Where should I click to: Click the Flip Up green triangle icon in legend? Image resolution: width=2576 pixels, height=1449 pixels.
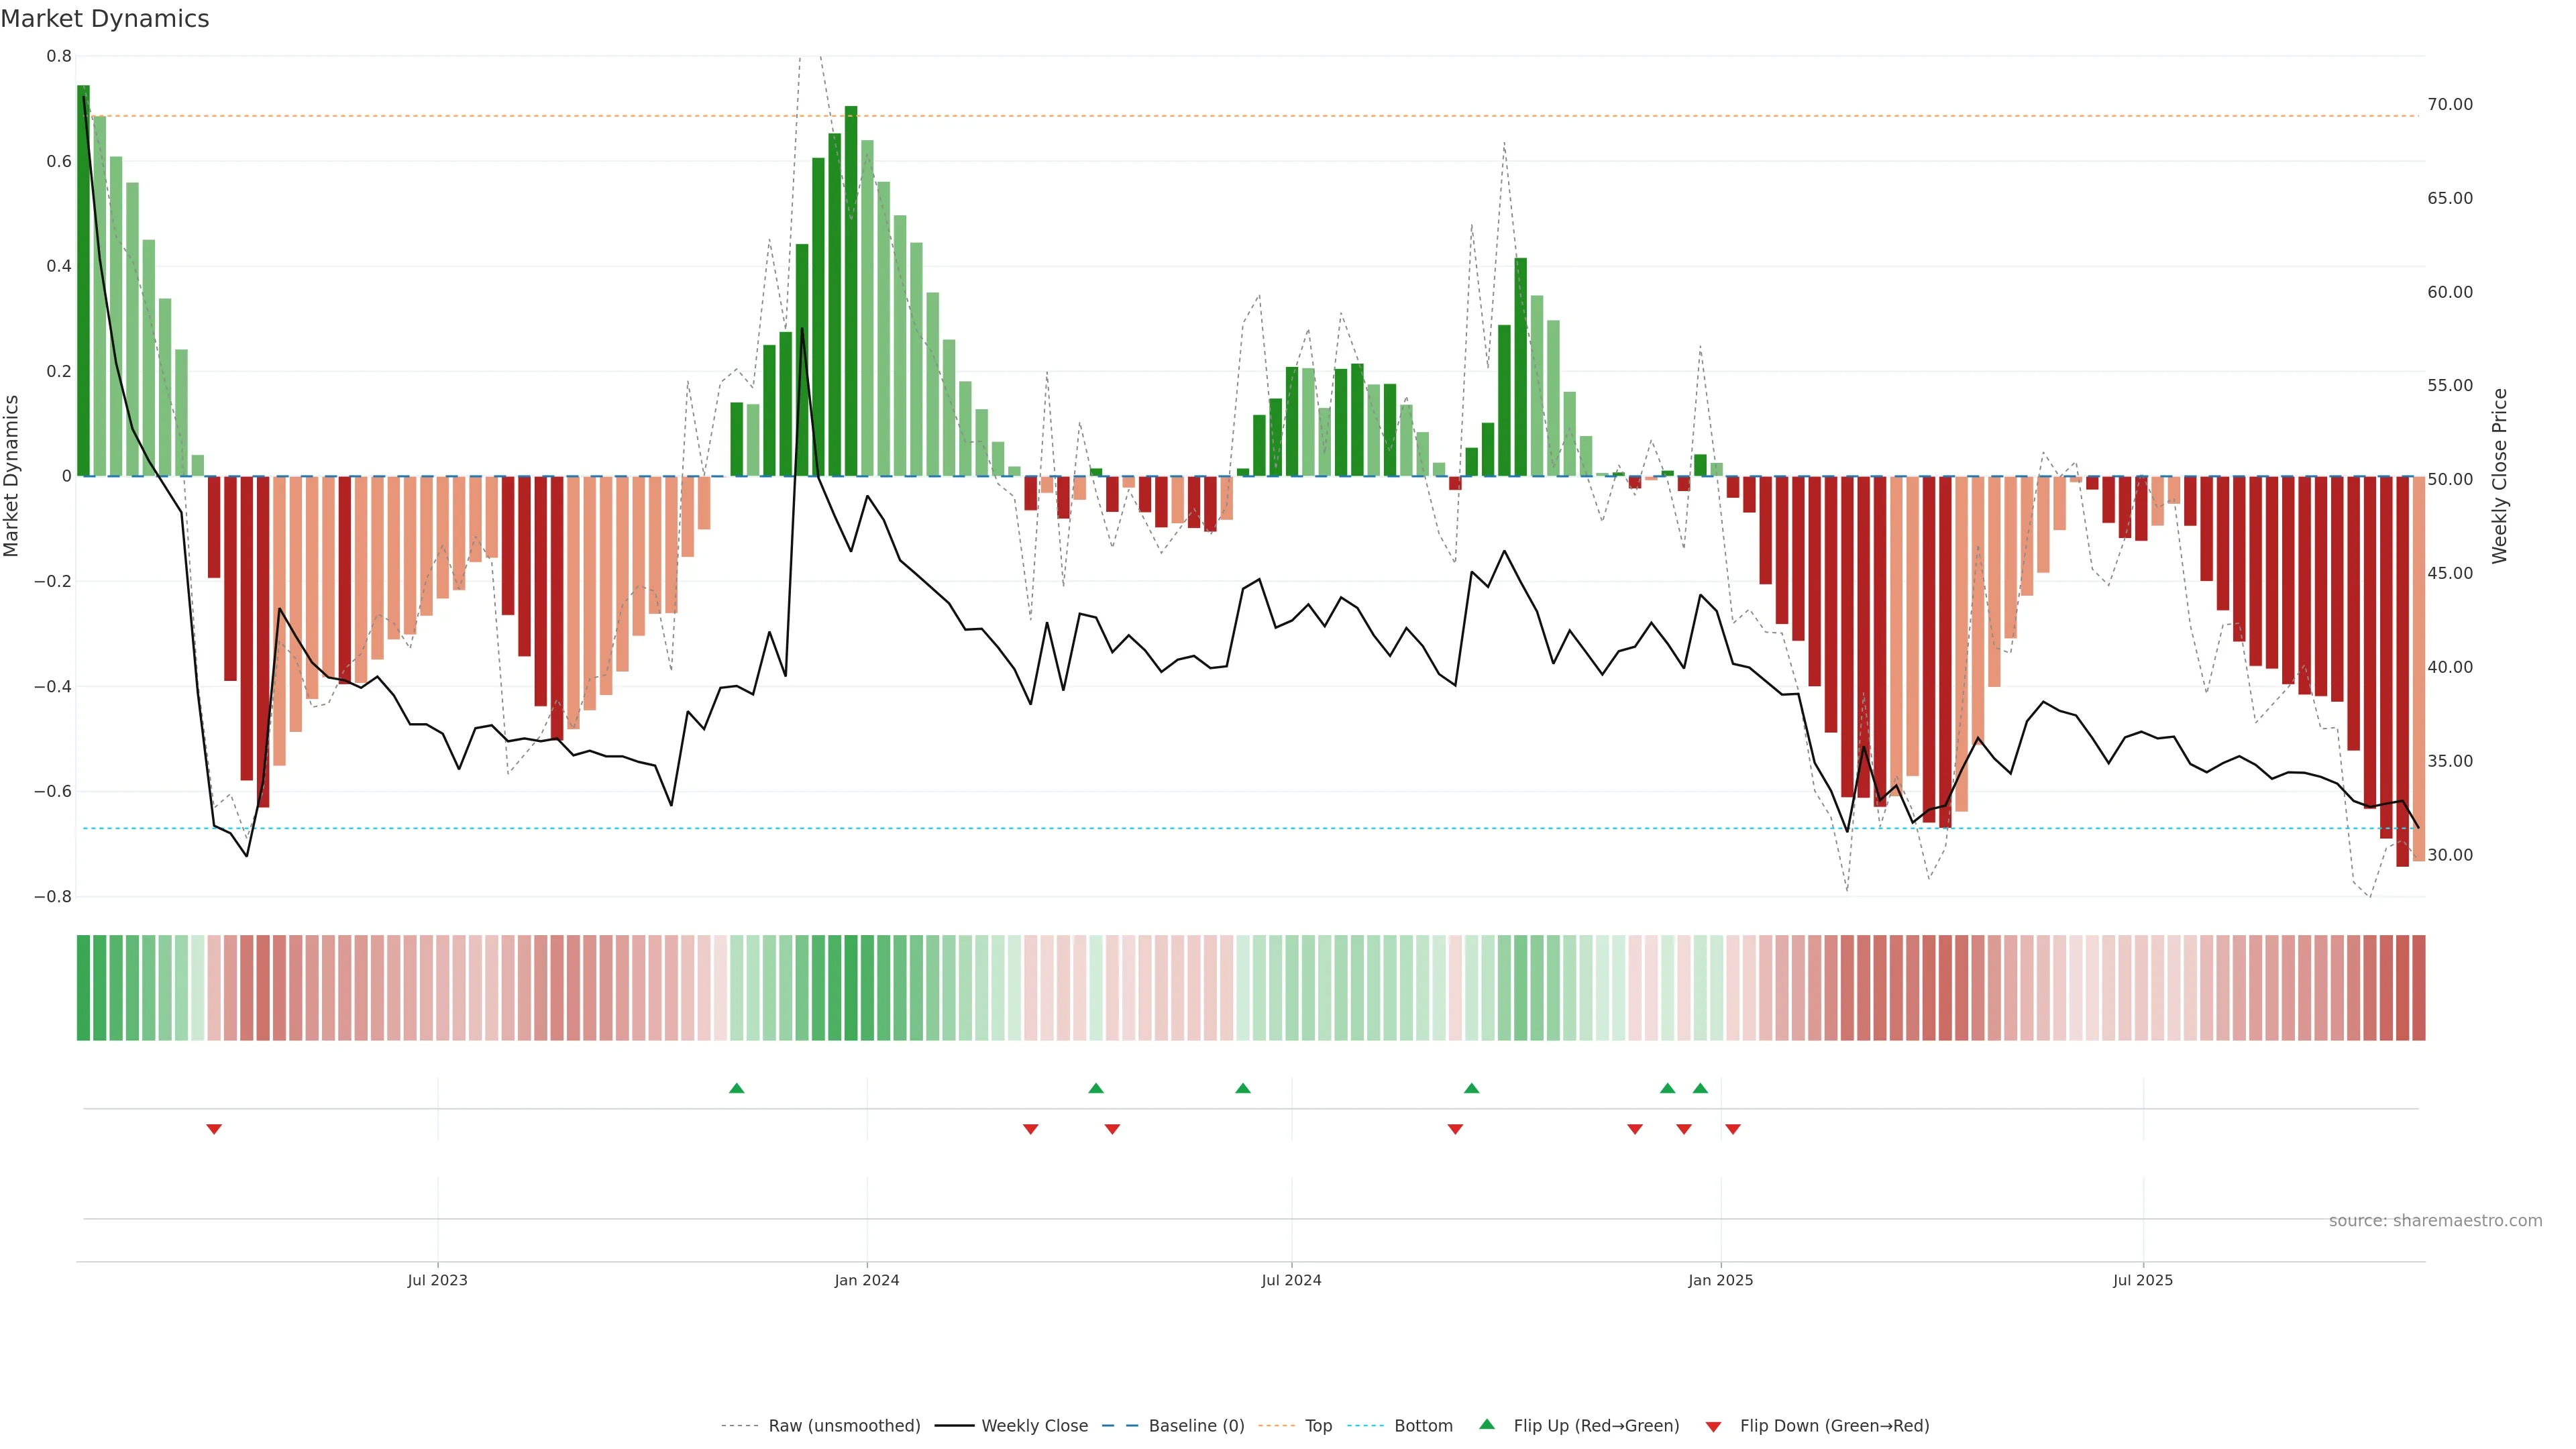pos(1487,1424)
